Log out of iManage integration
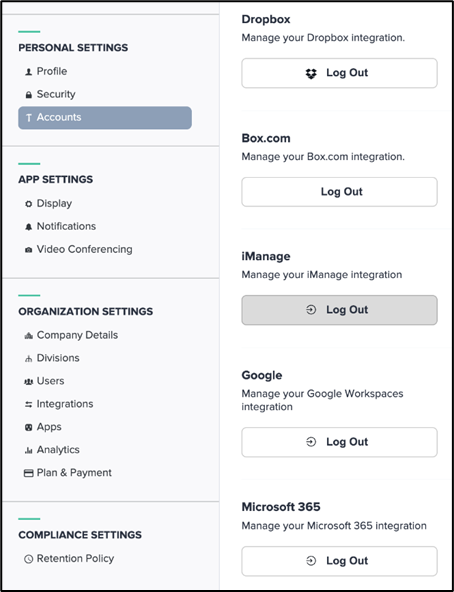Screen dimensions: 454x592 [339, 310]
